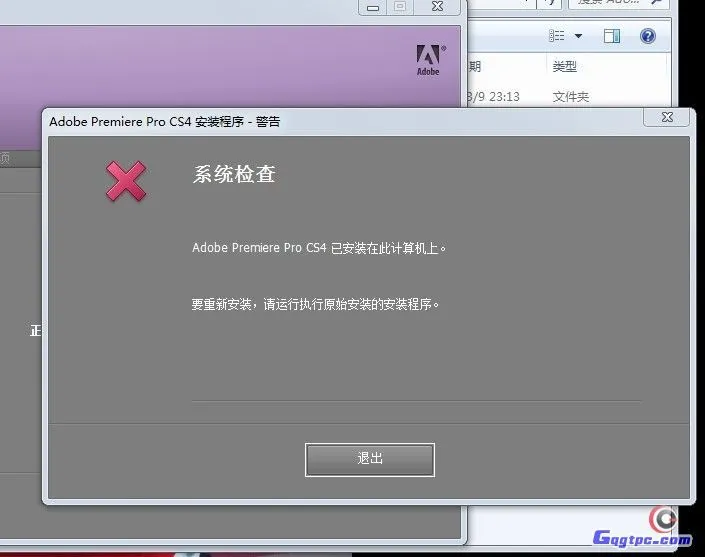Screen dimensions: 705x557
Task: Click the 退出 button in the warning dialog
Action: pos(369,459)
